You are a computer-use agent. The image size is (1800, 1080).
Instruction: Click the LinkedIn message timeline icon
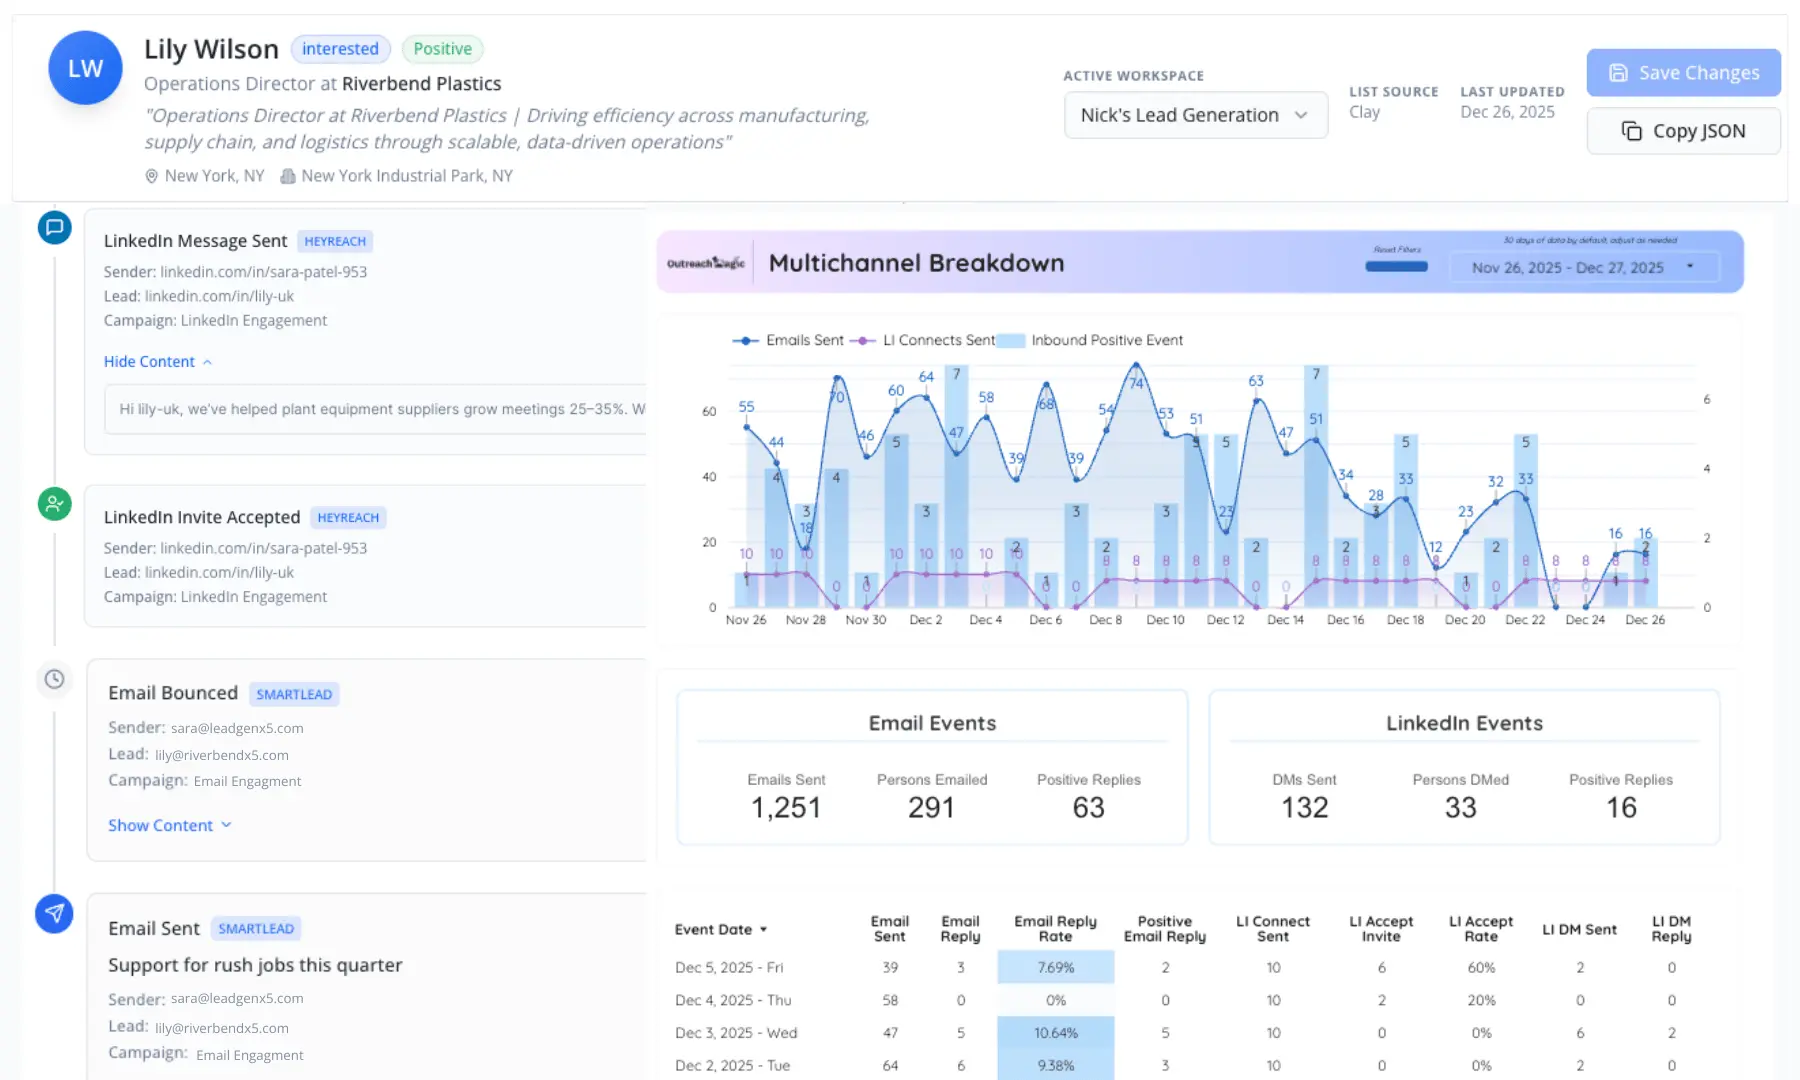click(x=55, y=228)
